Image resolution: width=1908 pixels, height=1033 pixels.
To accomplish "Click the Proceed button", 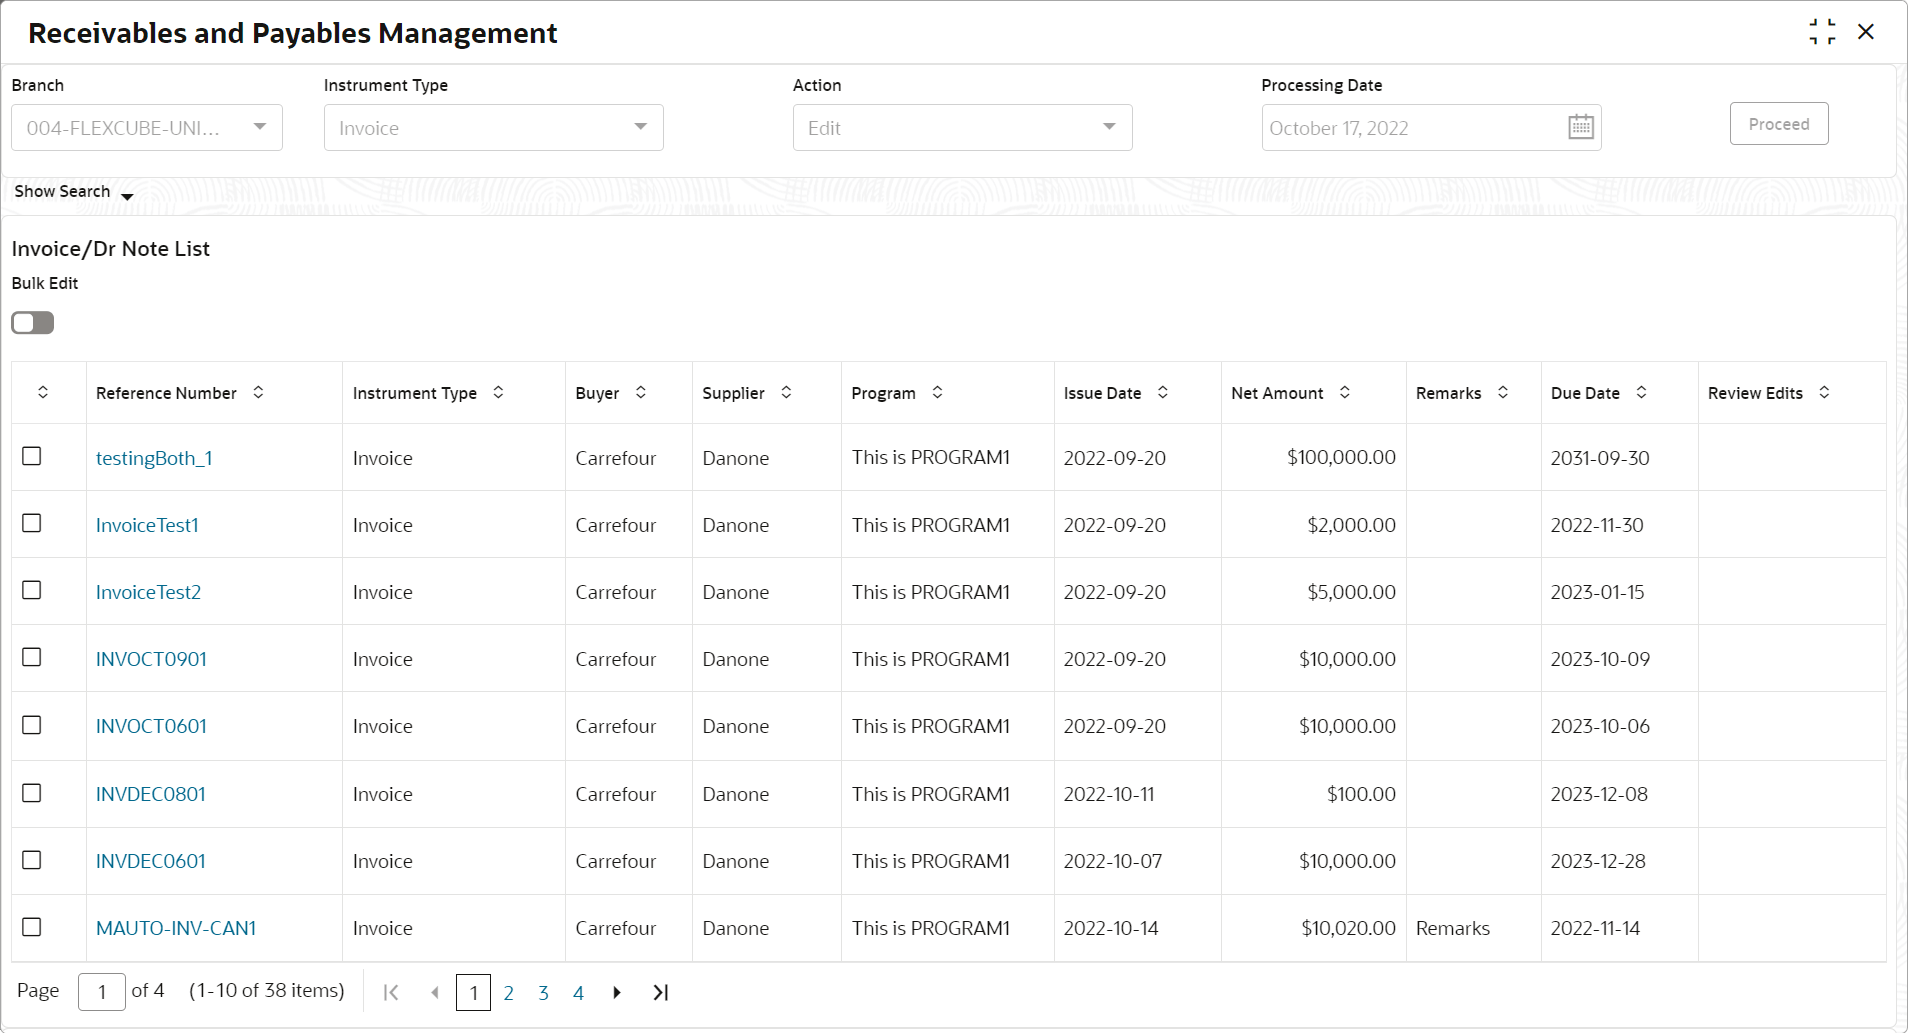I will (1779, 124).
